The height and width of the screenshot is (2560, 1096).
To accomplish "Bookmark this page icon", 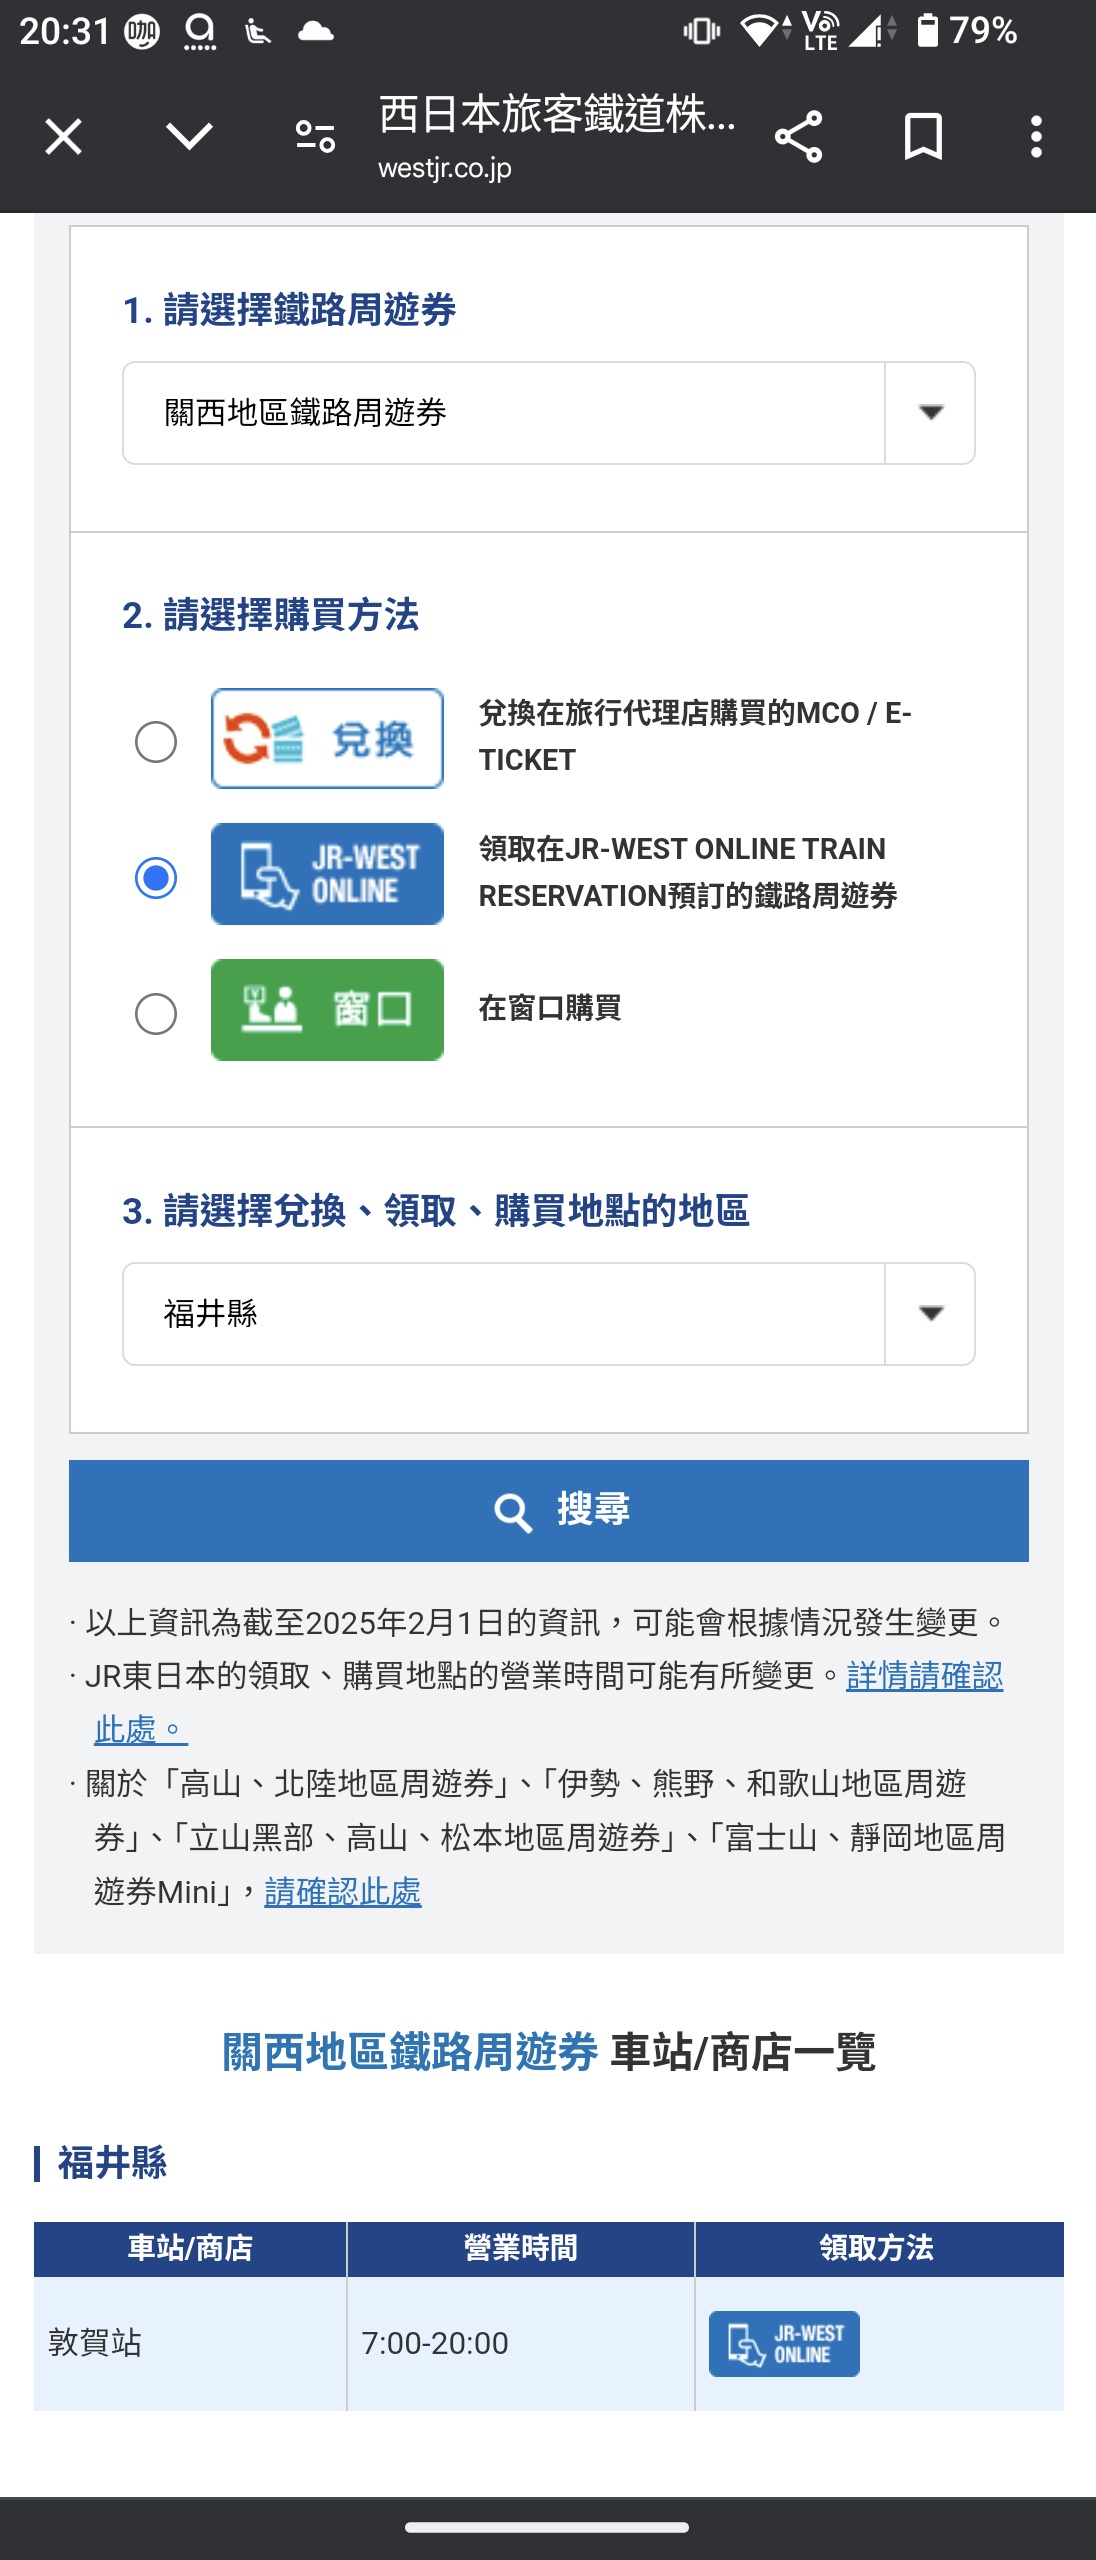I will (x=923, y=137).
